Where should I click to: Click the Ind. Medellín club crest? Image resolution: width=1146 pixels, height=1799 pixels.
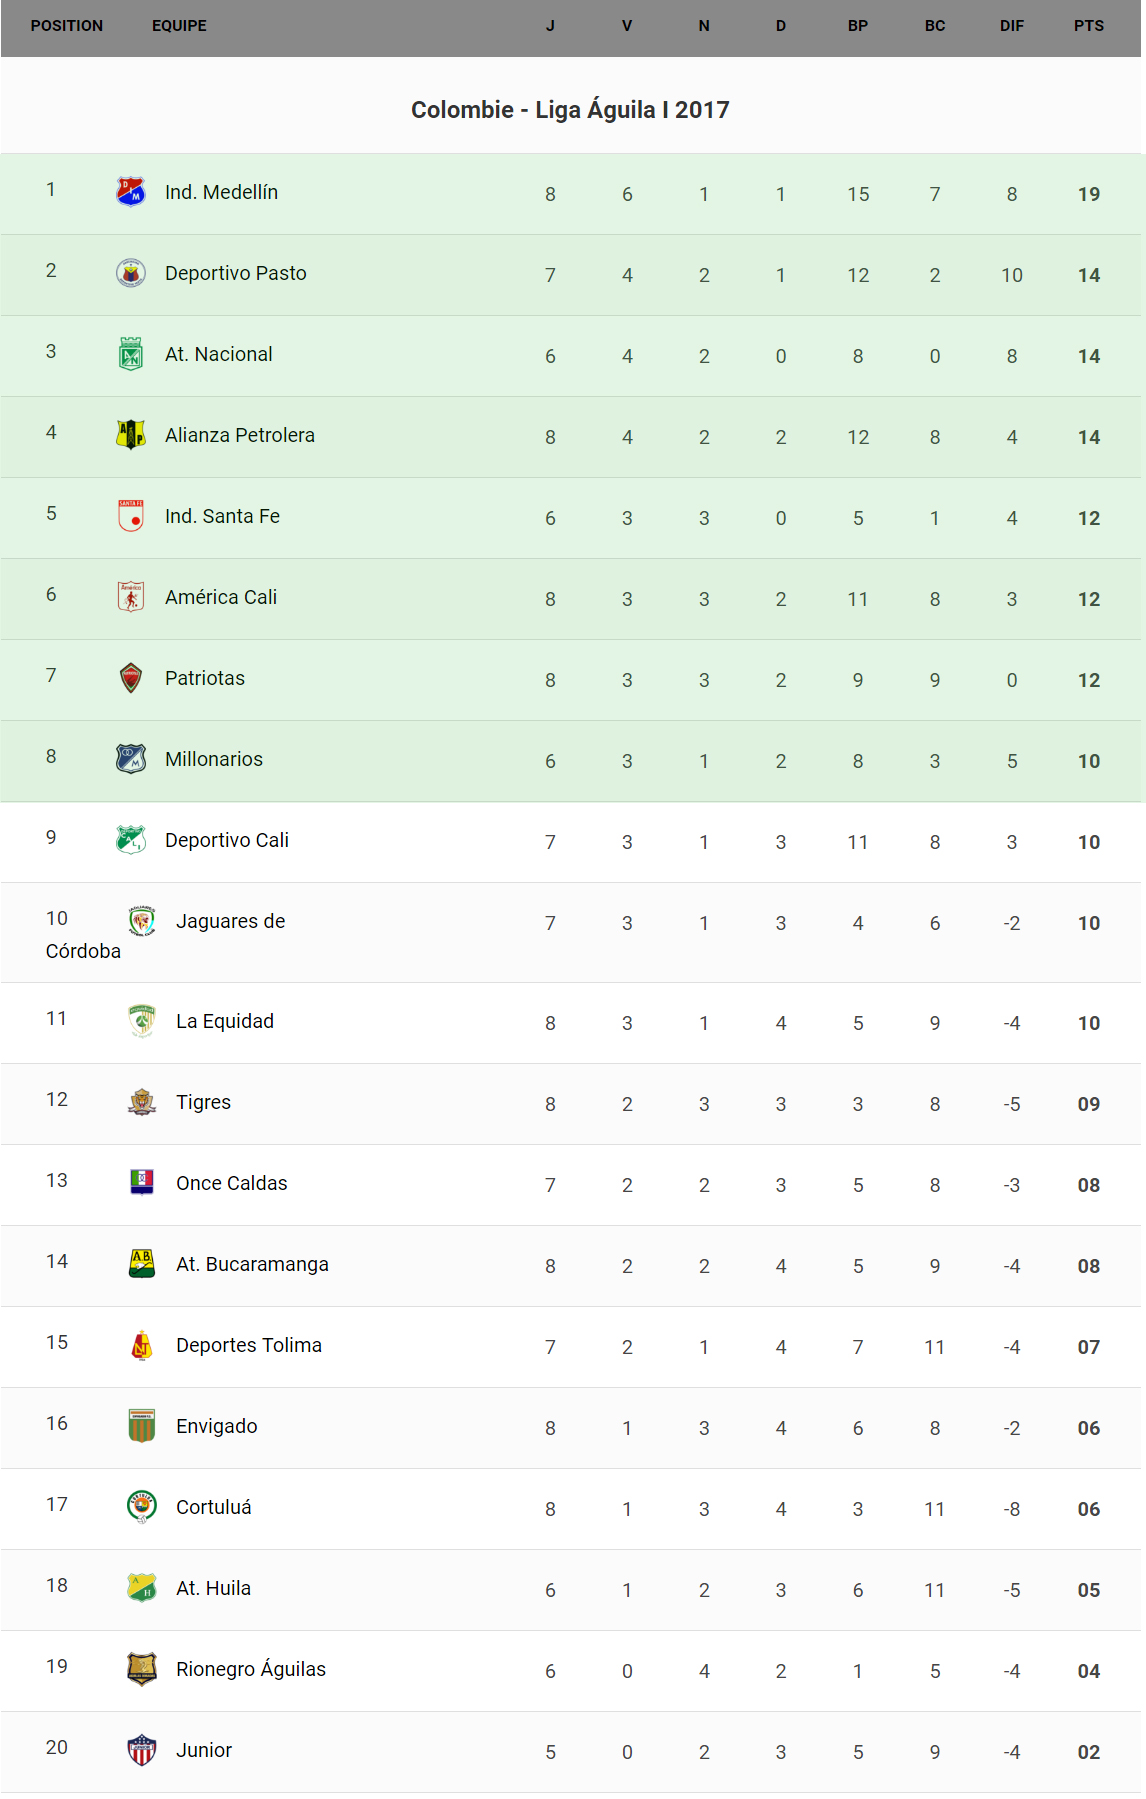(131, 191)
